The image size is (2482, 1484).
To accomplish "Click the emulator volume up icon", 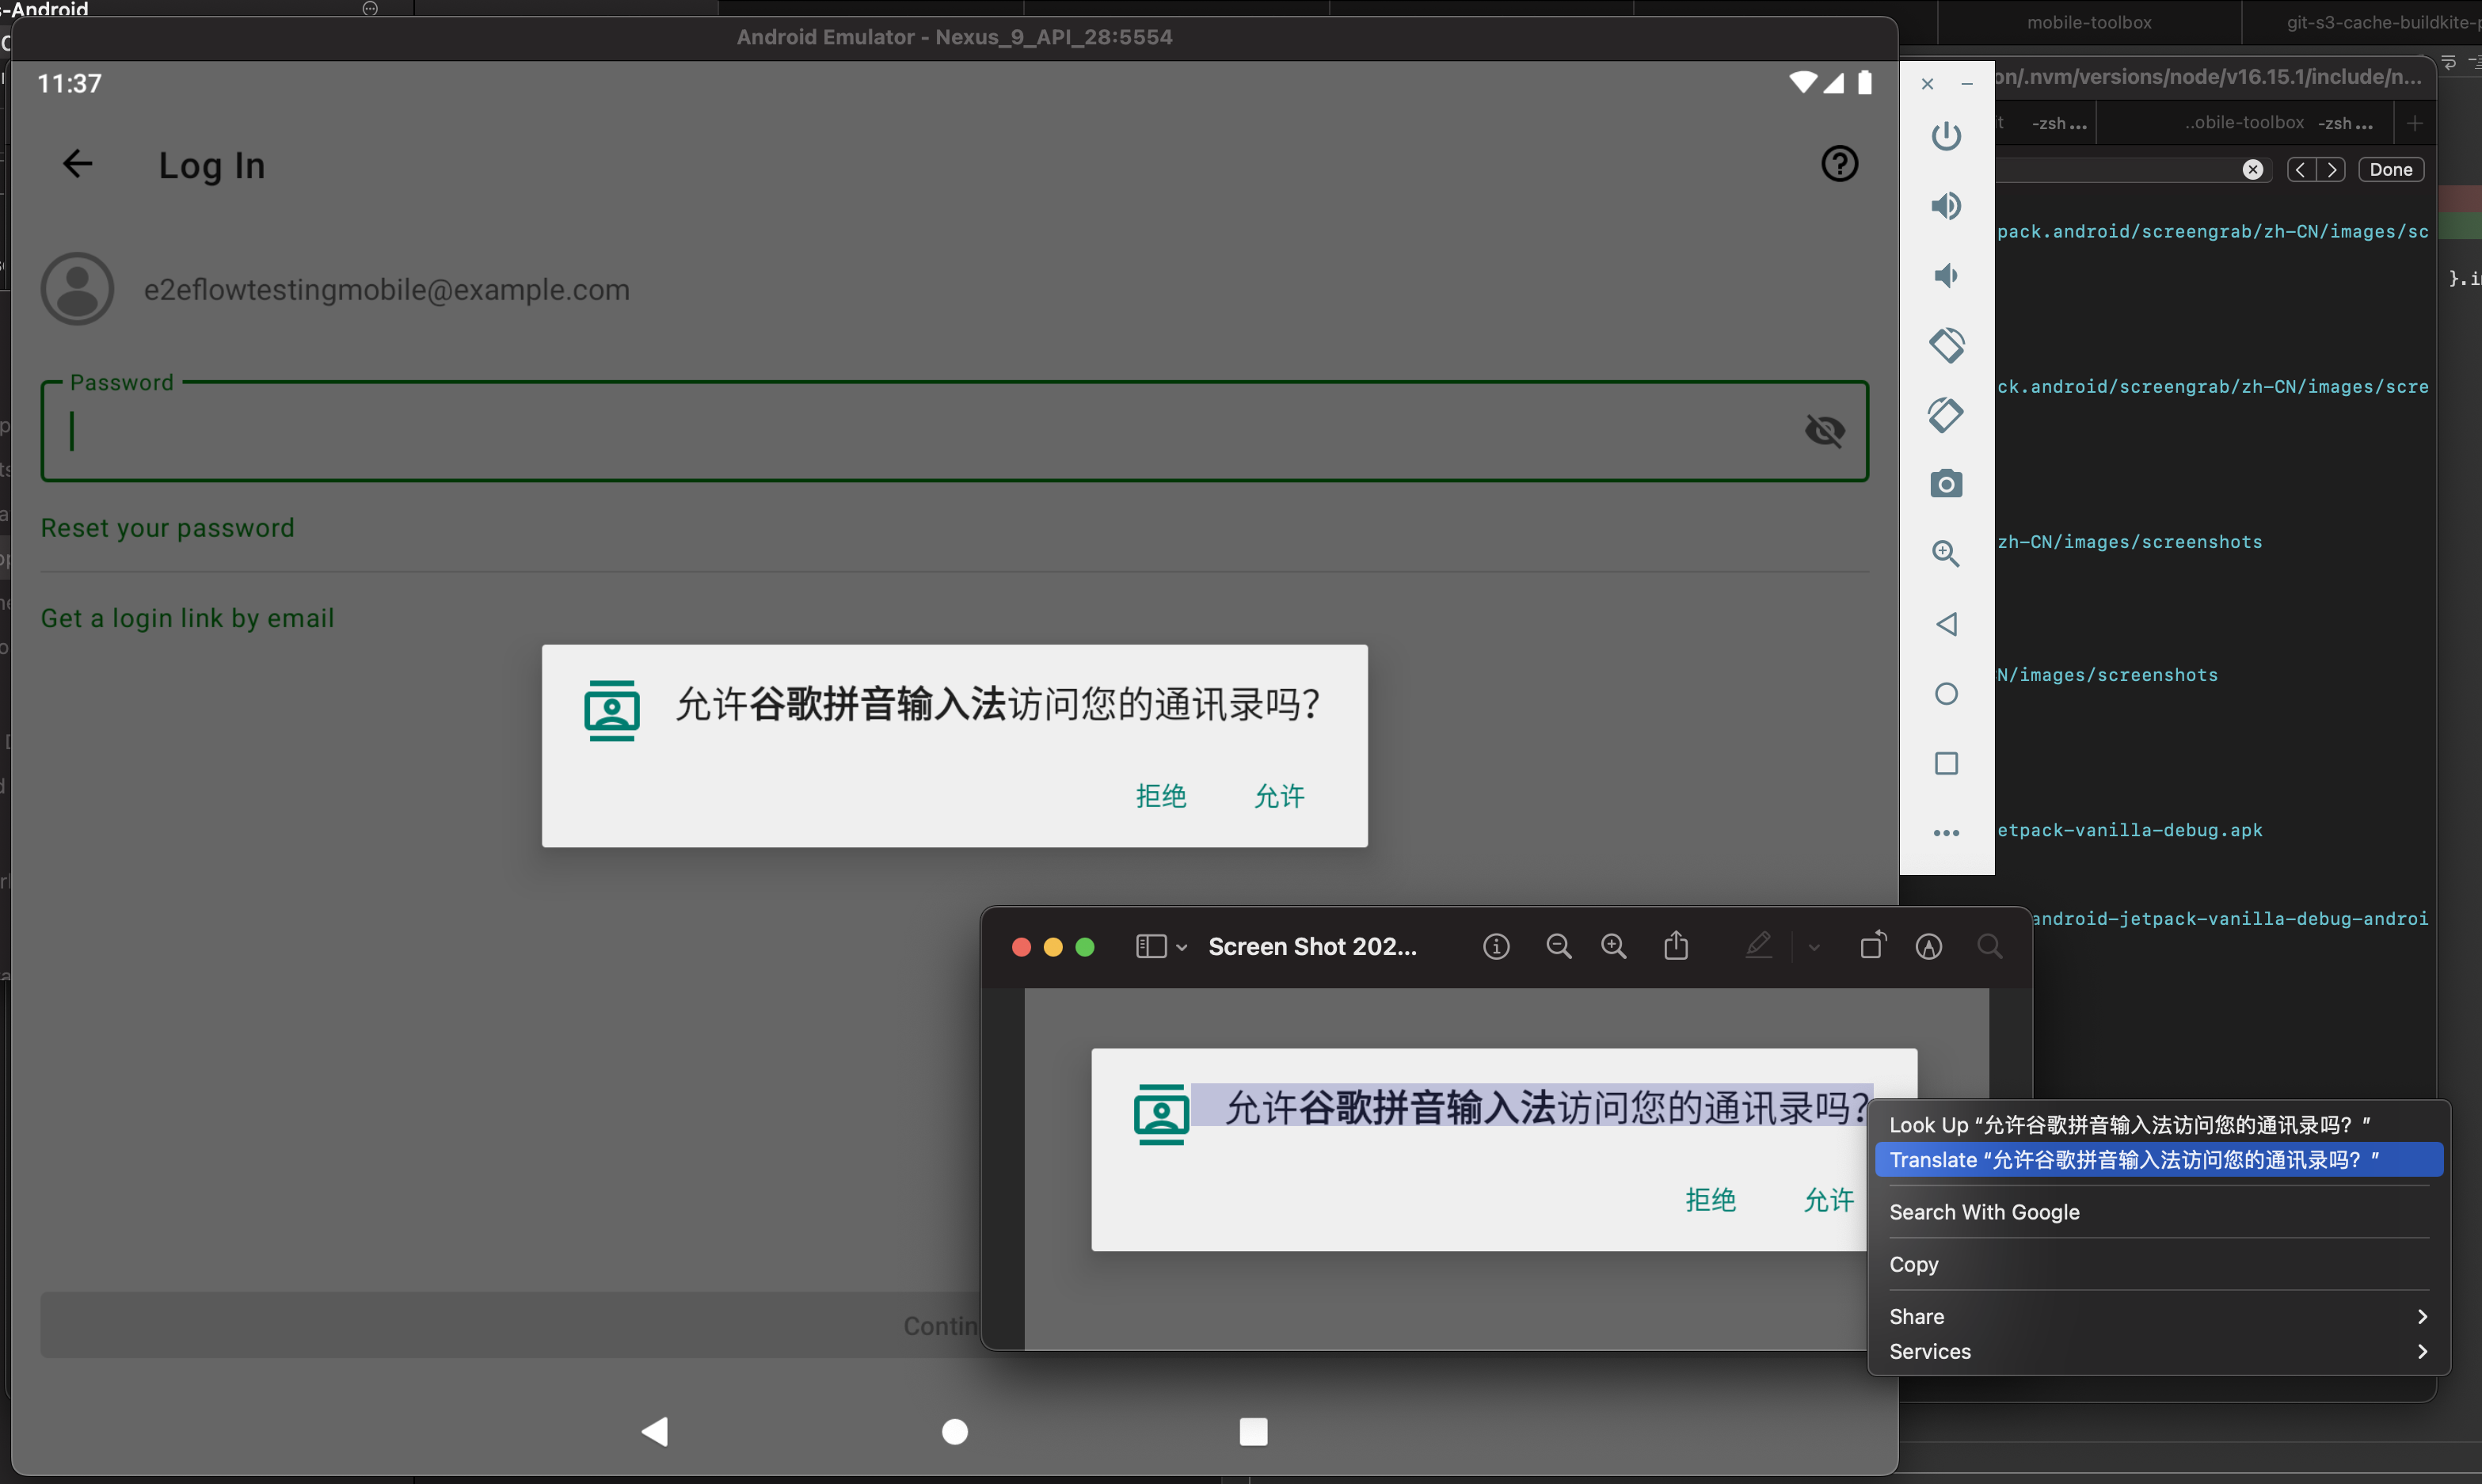I will 1945,206.
